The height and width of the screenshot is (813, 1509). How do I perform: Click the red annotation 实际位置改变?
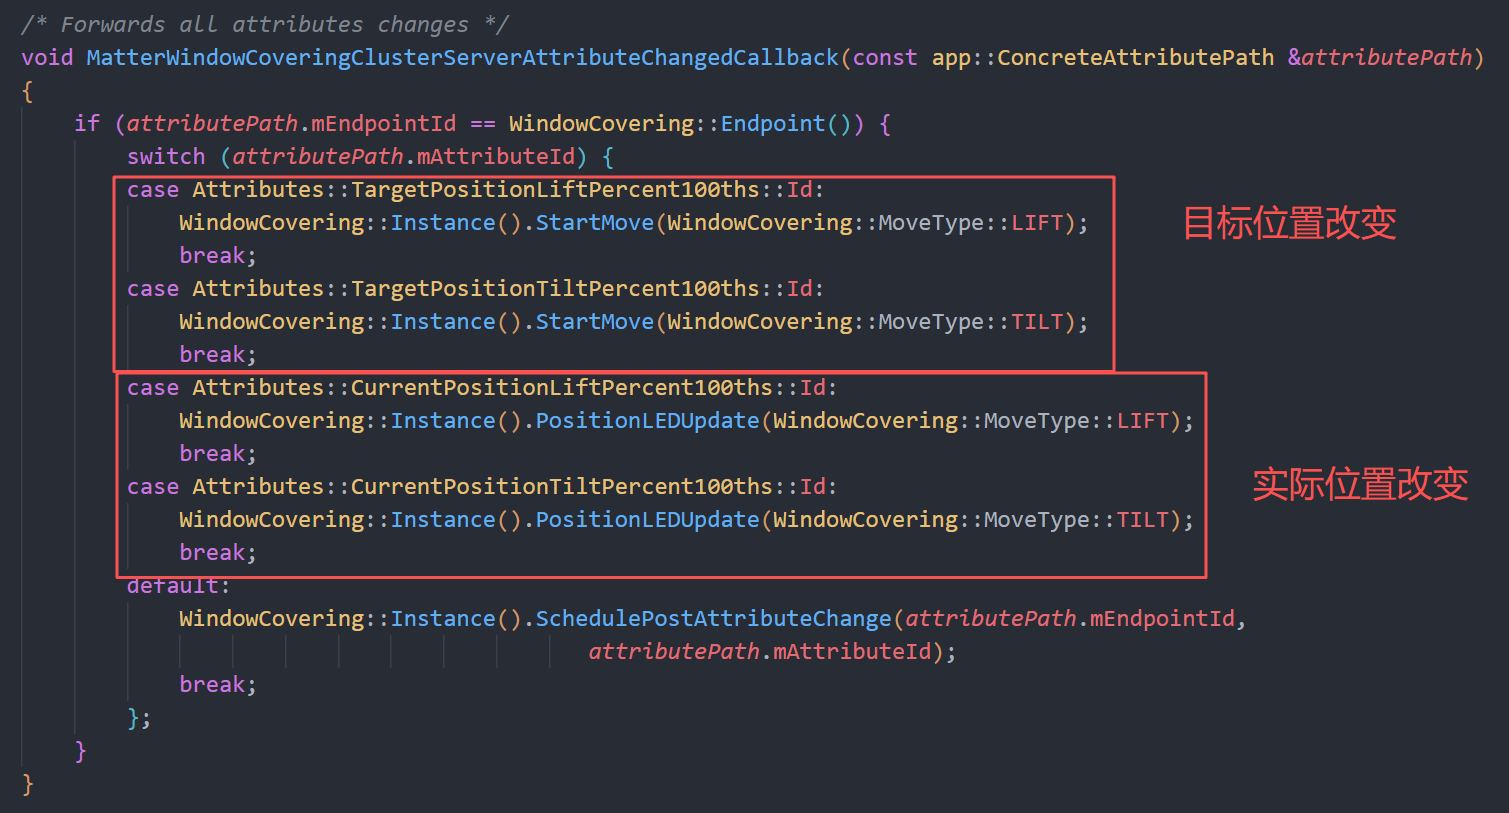click(1359, 484)
